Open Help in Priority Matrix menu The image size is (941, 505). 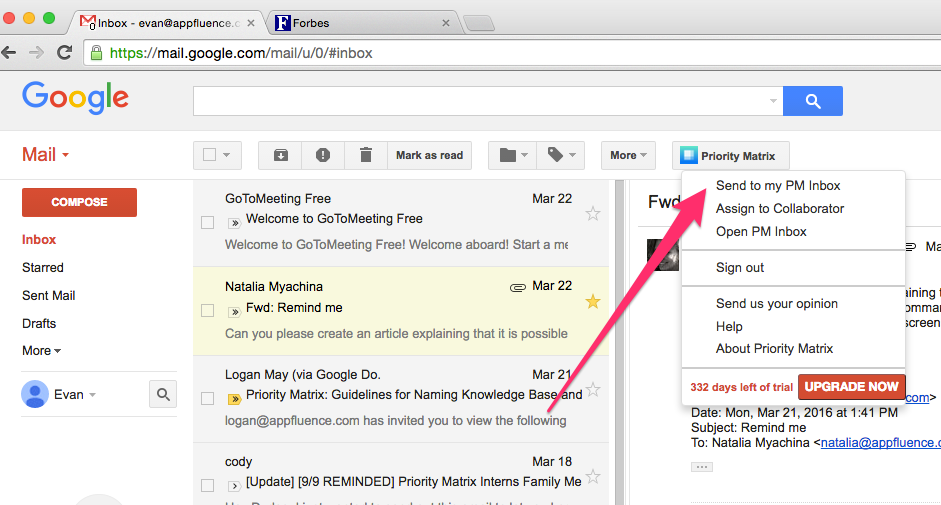coord(729,326)
